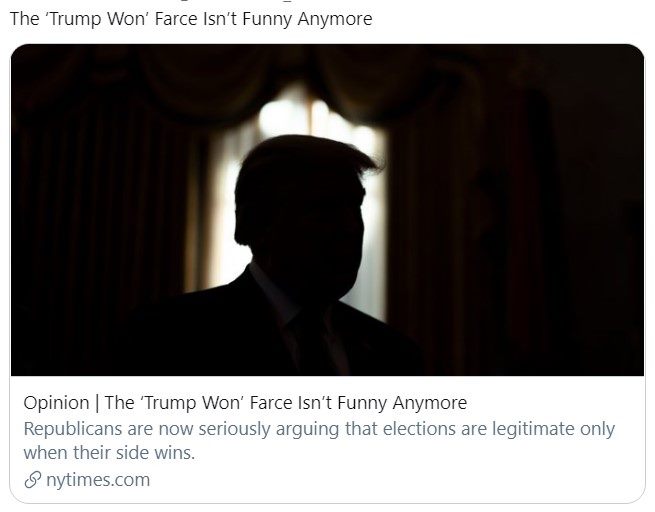Click the line 'when their side wins.'

click(109, 453)
